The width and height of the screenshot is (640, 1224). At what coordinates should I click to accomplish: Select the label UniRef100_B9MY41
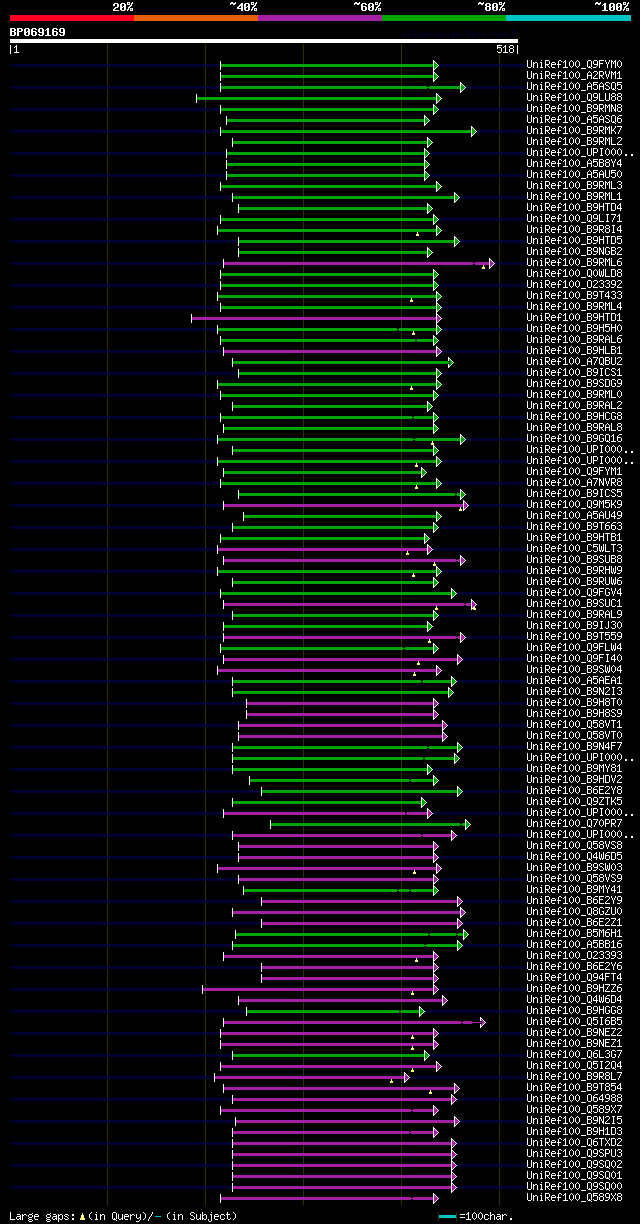pyautogui.click(x=574, y=889)
